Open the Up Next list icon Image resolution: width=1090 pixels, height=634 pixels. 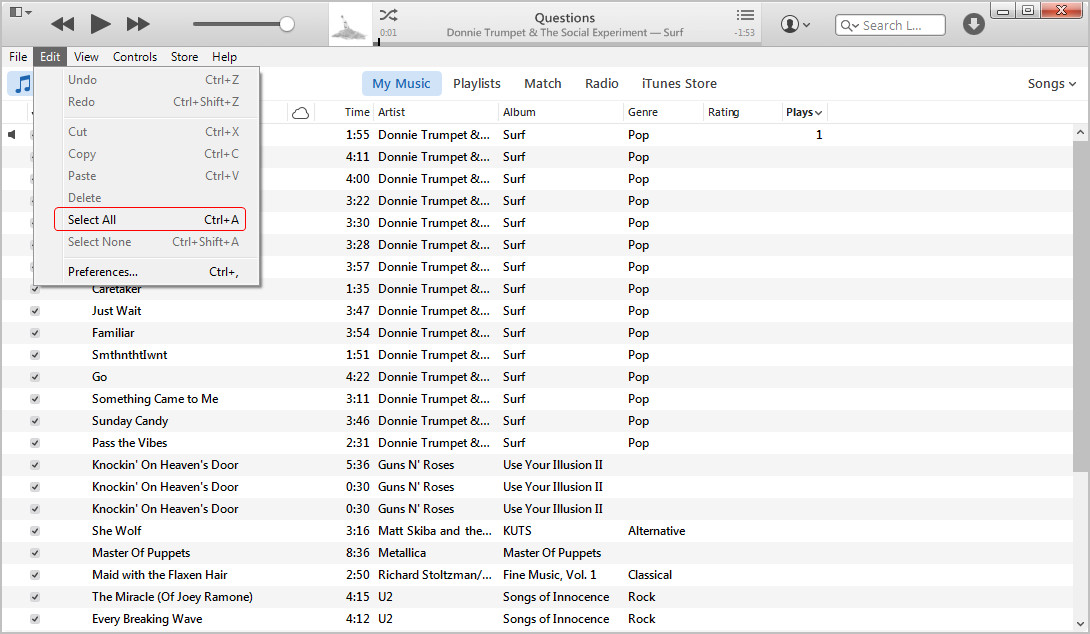point(745,15)
